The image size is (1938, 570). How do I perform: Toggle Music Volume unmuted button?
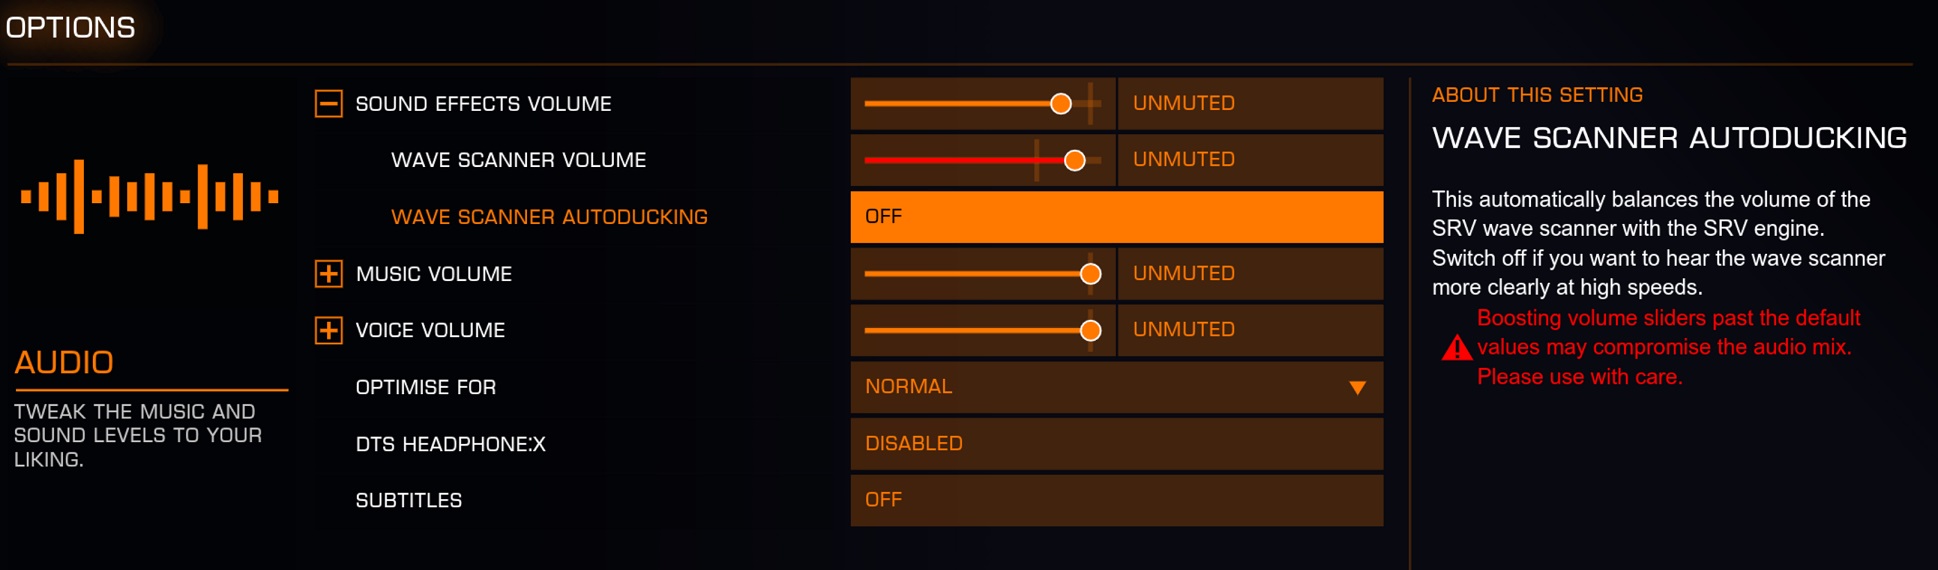pos(1250,273)
